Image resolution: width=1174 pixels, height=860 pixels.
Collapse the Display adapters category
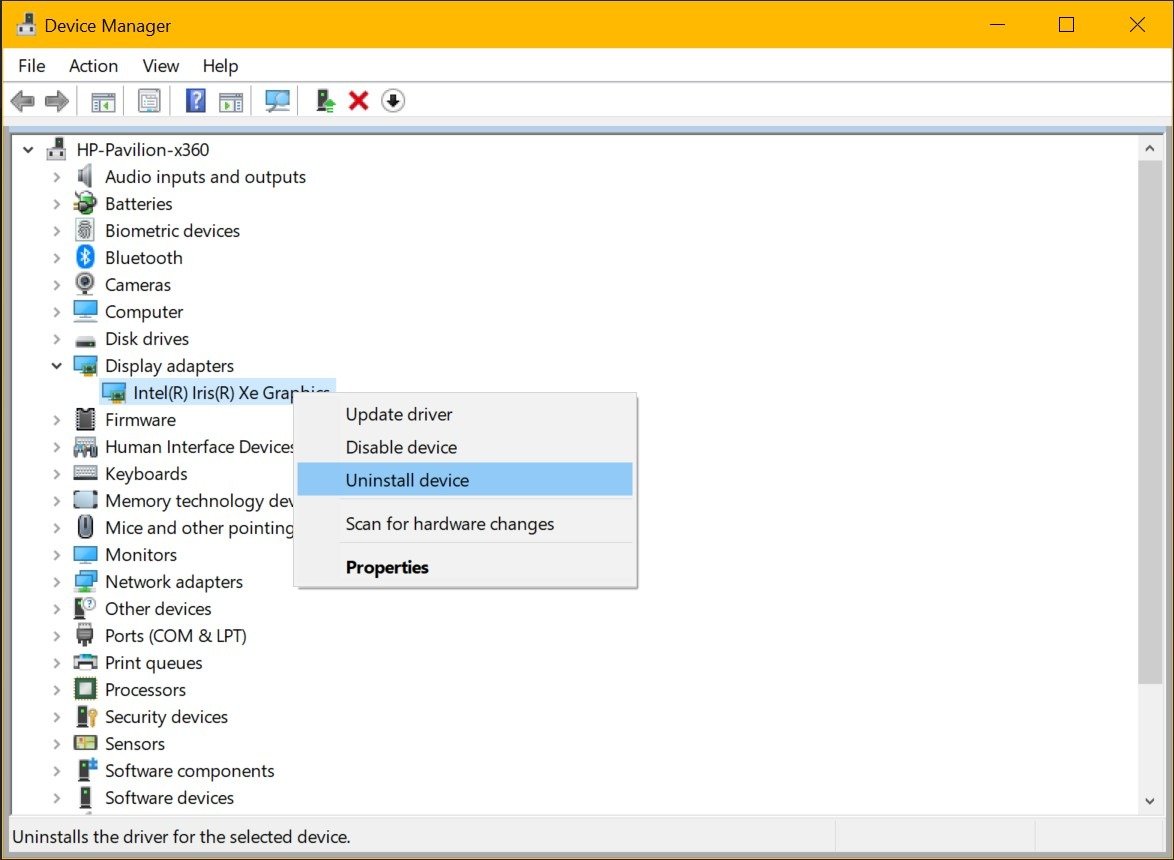[56, 366]
